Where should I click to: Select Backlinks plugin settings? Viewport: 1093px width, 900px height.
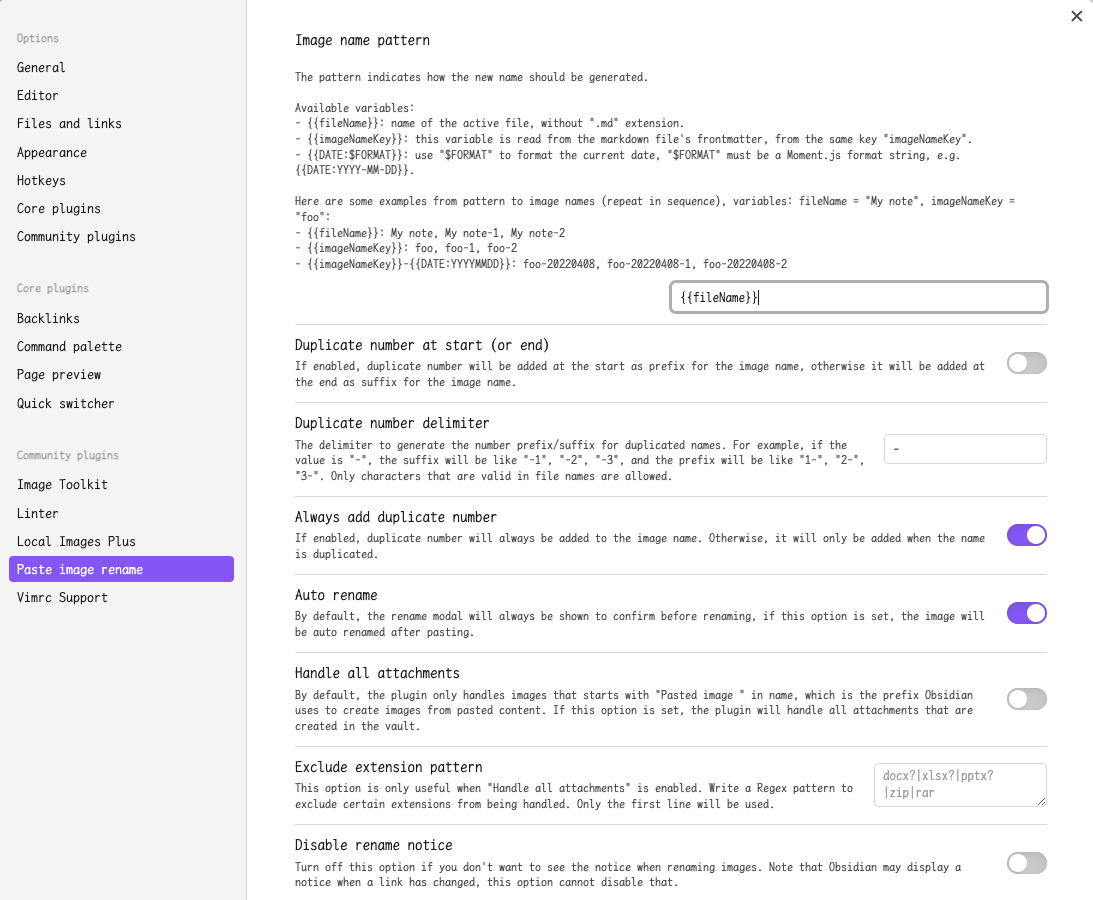coord(48,319)
